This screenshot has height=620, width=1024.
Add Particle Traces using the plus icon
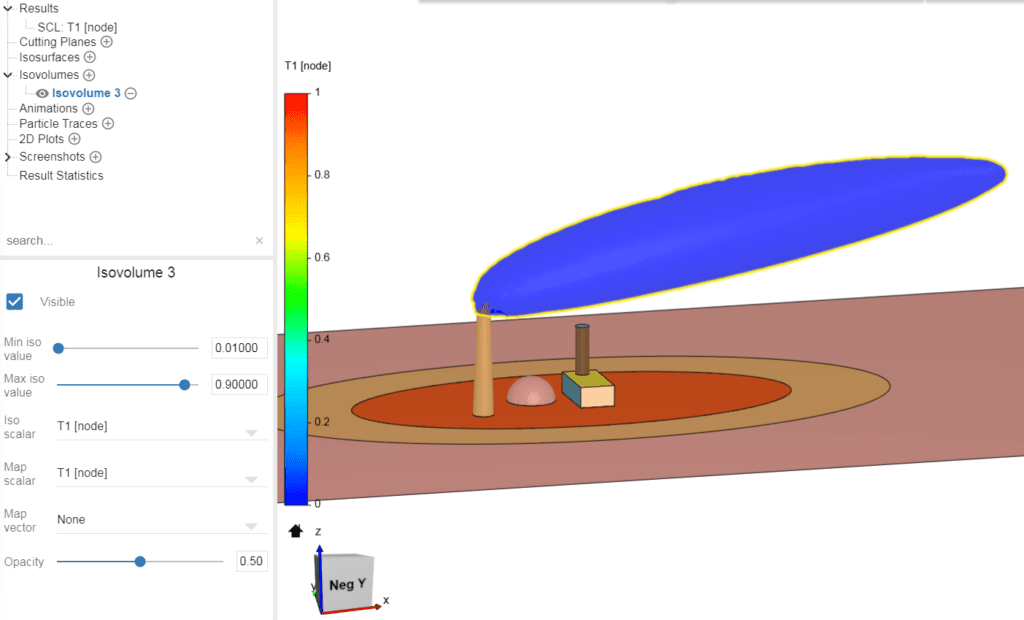click(x=108, y=123)
